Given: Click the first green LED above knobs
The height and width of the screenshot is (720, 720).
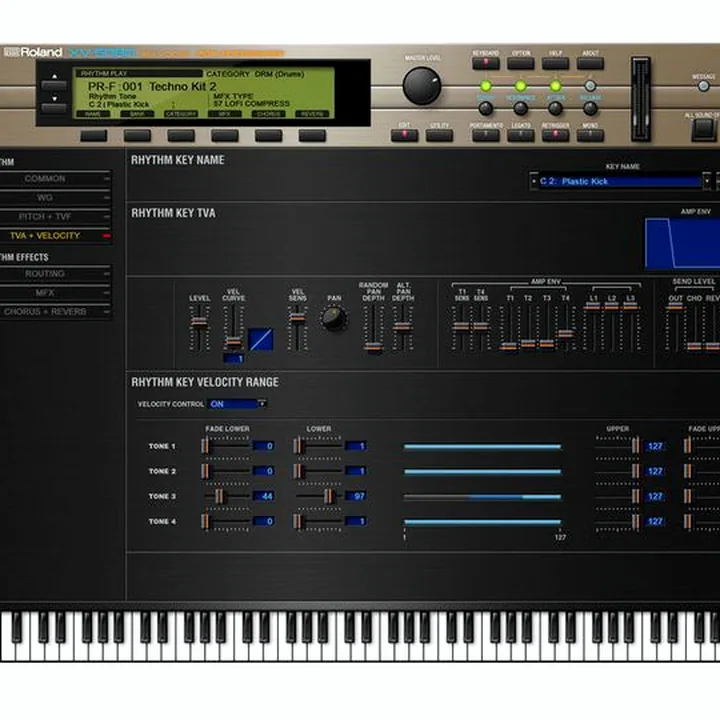Looking at the screenshot, I should [x=485, y=86].
